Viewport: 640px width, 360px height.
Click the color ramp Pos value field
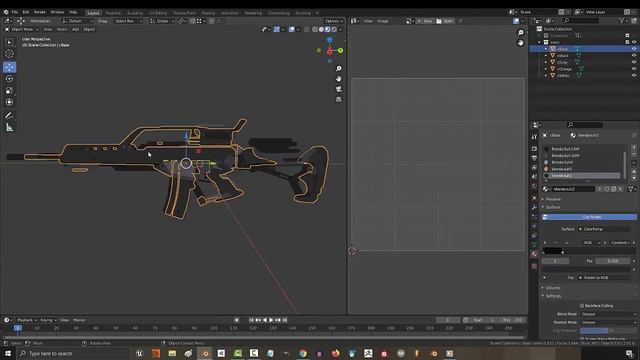pyautogui.click(x=612, y=261)
